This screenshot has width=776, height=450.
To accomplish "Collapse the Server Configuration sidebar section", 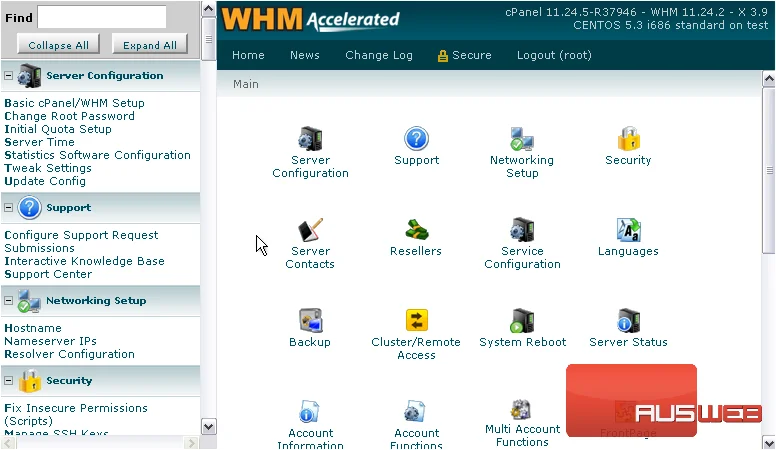I will point(8,76).
